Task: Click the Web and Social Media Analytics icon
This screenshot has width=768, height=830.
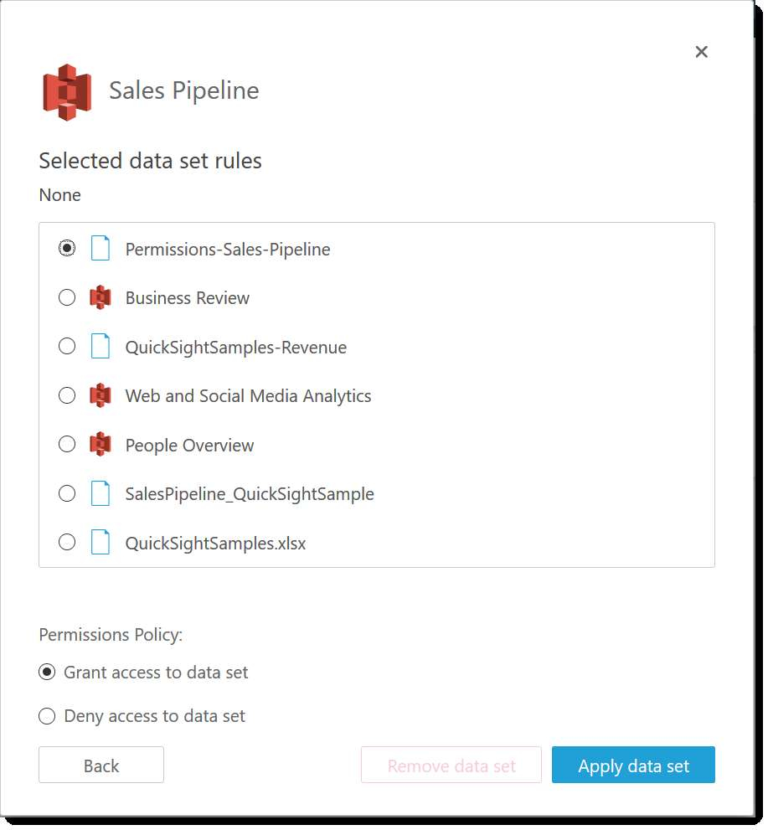Action: [x=100, y=395]
